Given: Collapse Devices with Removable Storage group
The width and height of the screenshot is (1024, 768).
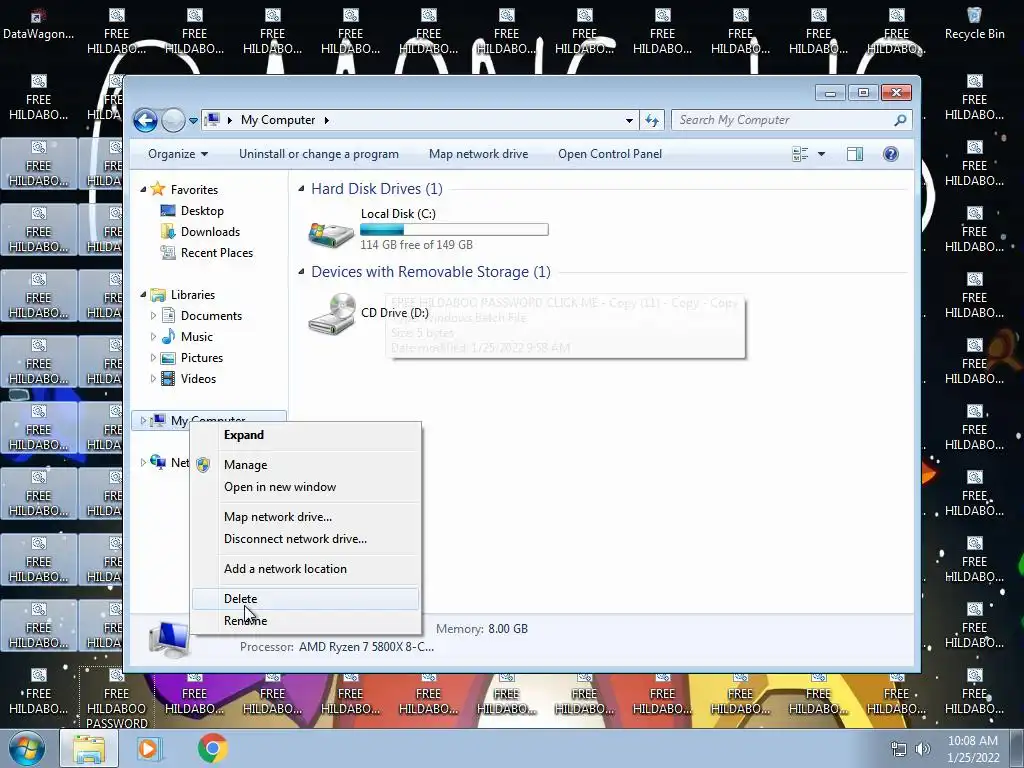Looking at the screenshot, I should point(301,272).
